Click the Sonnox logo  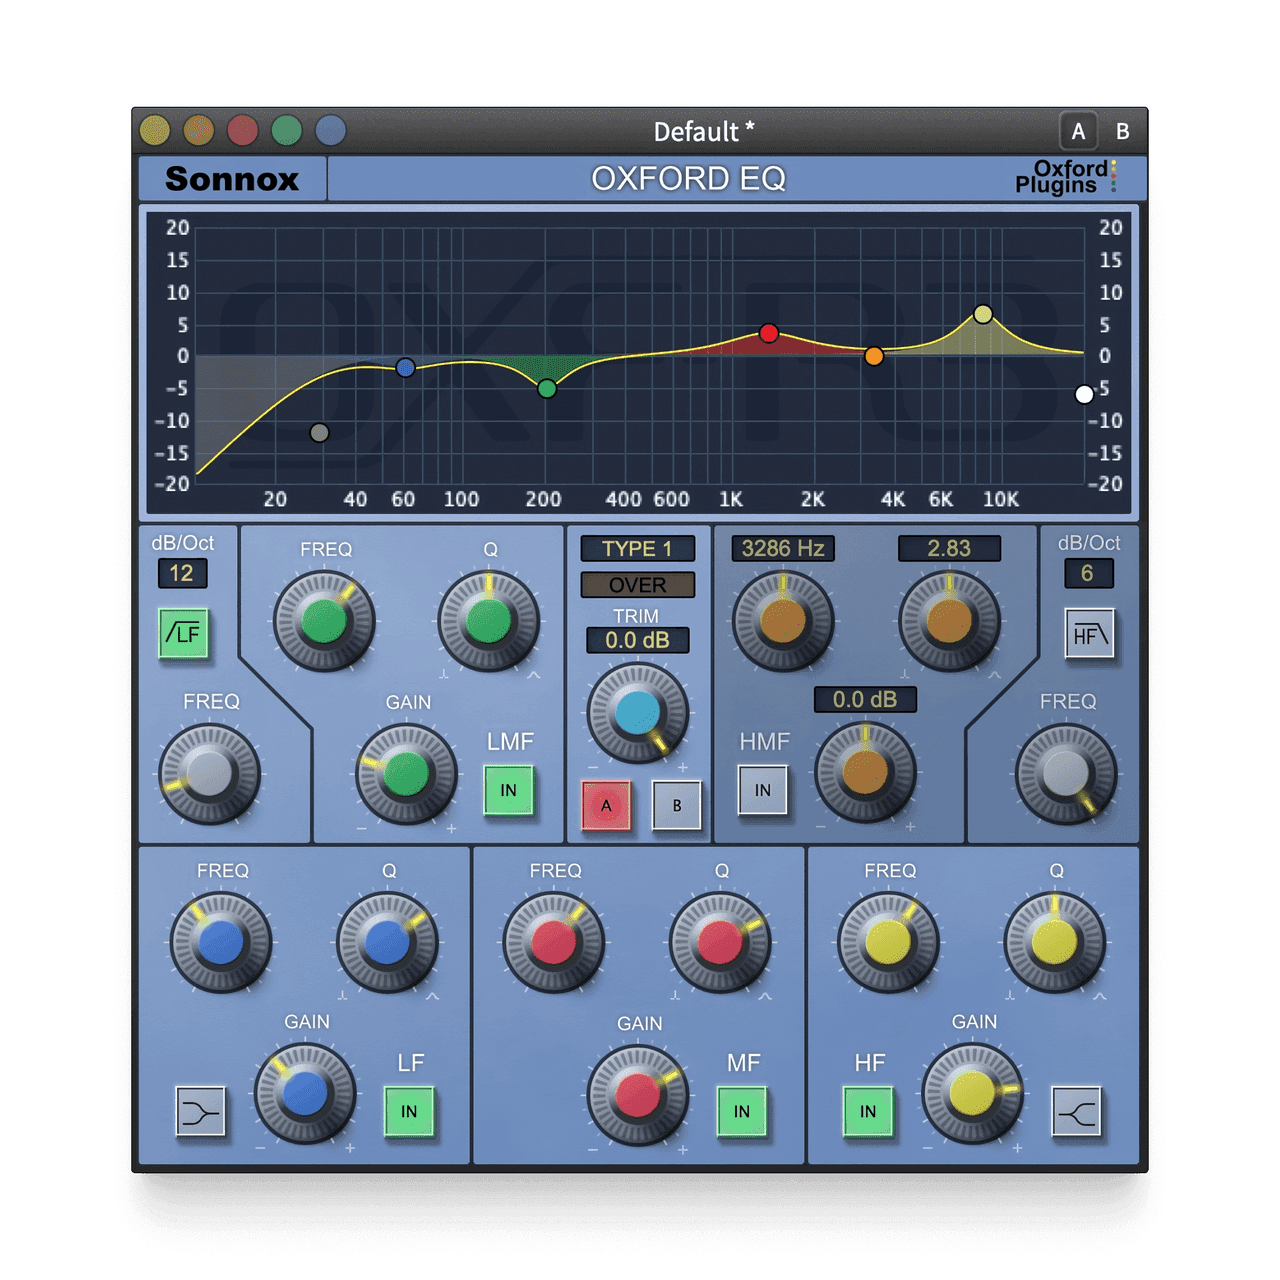232,178
